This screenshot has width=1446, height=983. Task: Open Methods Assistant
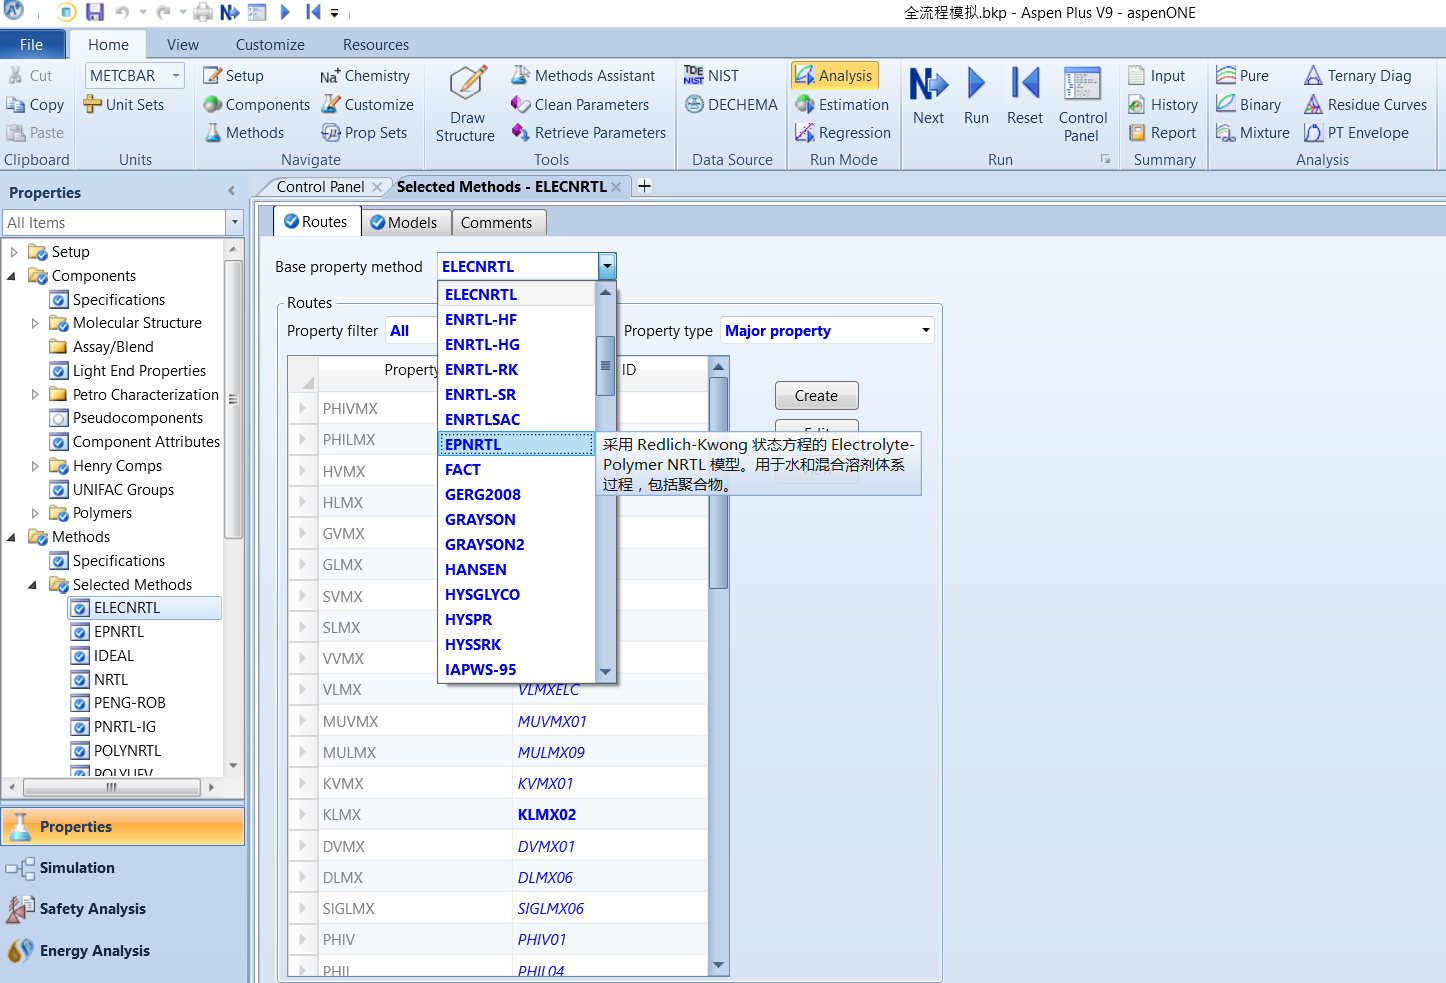584,76
